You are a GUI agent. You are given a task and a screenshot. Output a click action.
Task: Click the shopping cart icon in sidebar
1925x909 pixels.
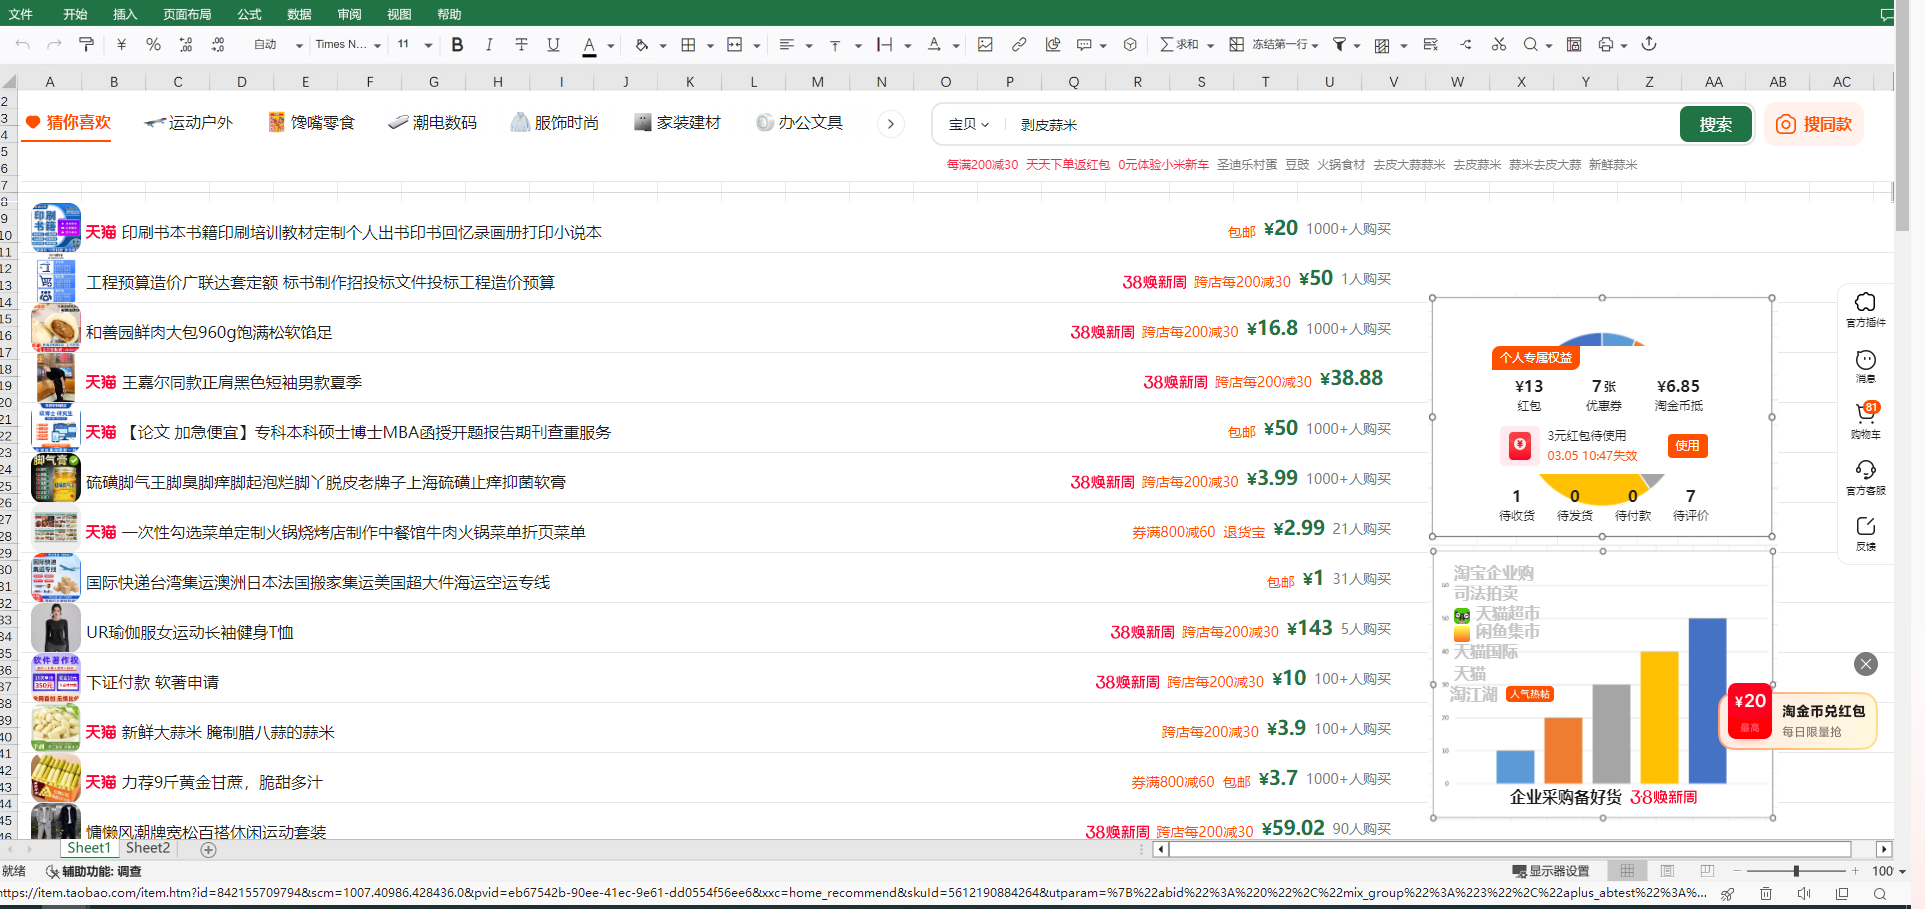[x=1865, y=414]
